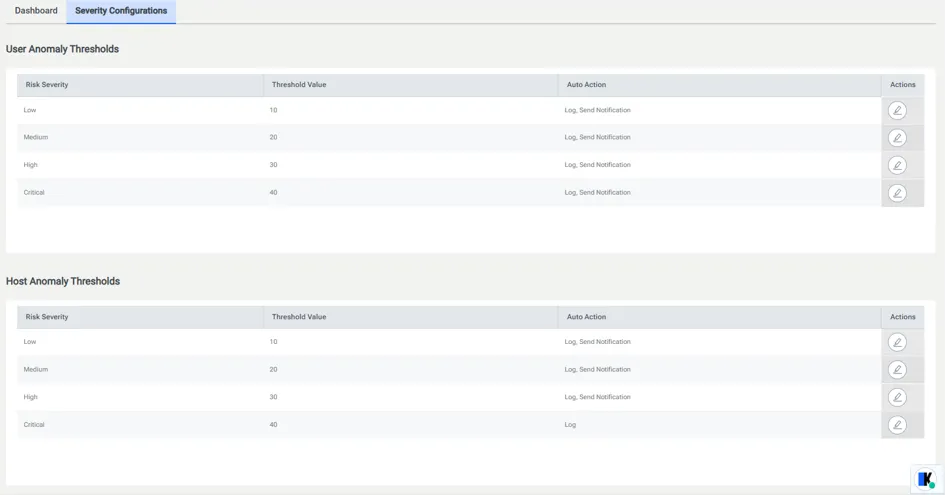Viewport: 945px width, 495px height.
Task: Click auto action of Host Anomaly High row
Action: click(x=597, y=397)
